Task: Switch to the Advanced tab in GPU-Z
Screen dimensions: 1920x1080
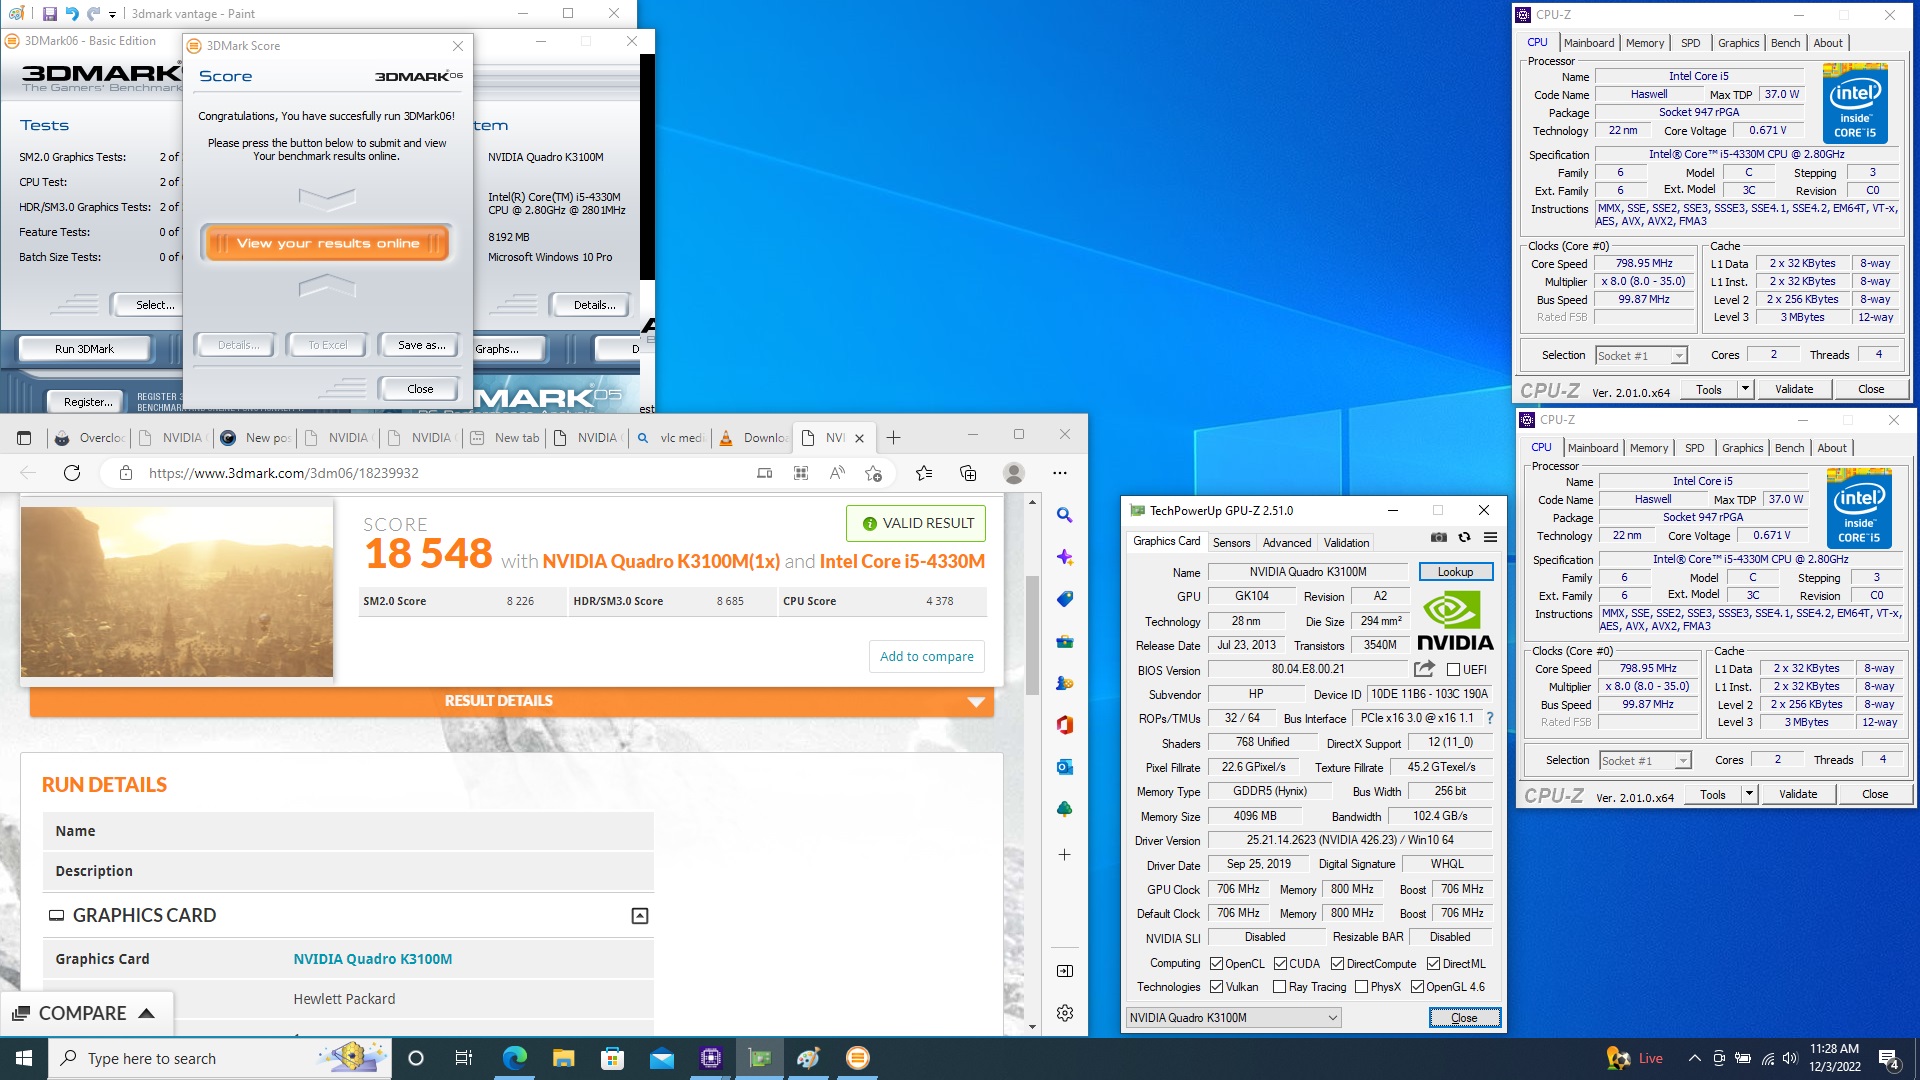Action: 1286,543
